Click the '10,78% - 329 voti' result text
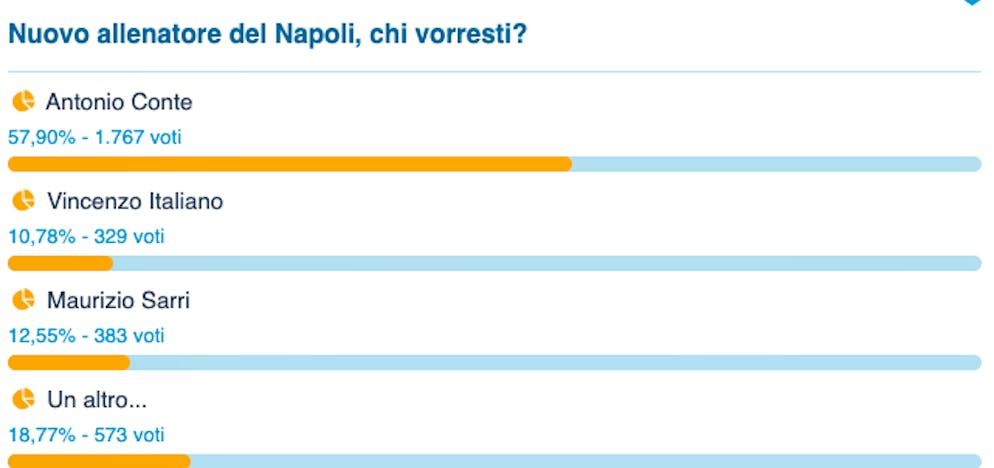This screenshot has width=994, height=468. click(86, 237)
